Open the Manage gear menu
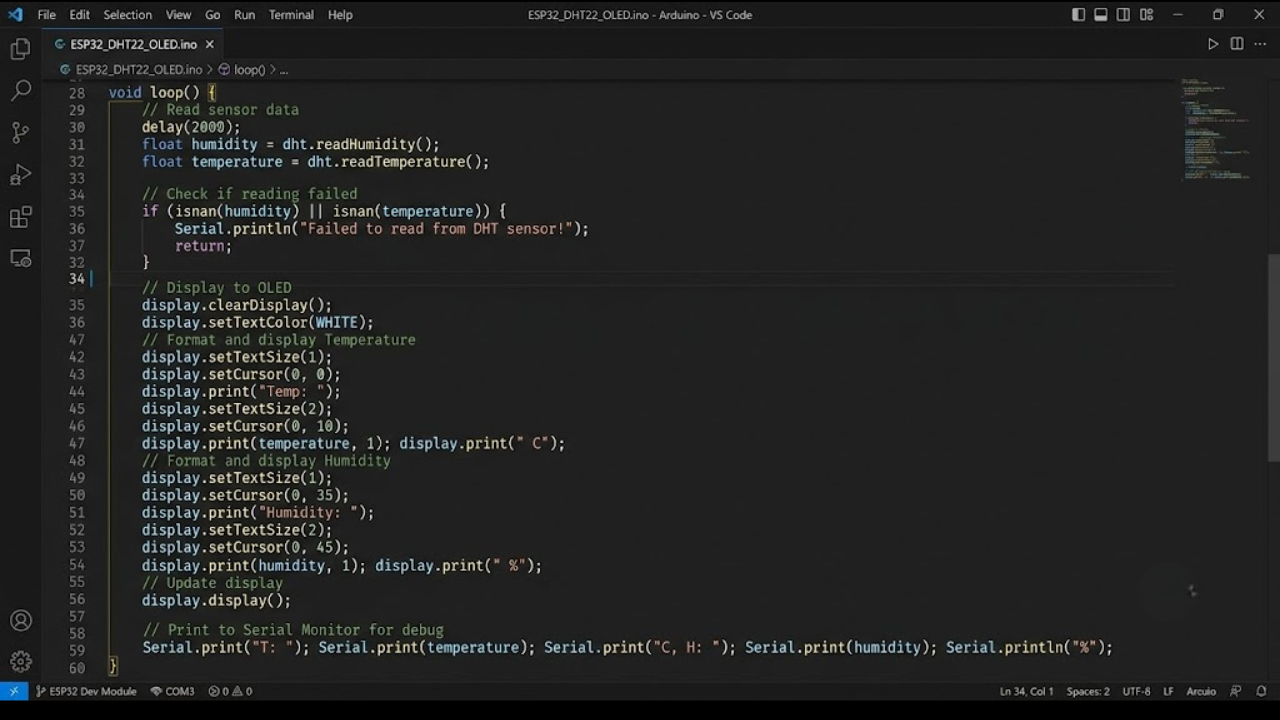 (x=20, y=661)
